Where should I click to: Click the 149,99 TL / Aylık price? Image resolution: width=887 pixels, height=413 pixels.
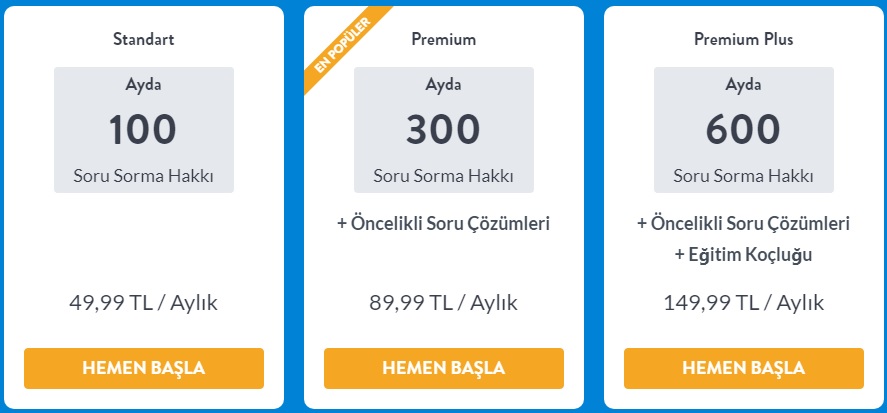click(743, 303)
